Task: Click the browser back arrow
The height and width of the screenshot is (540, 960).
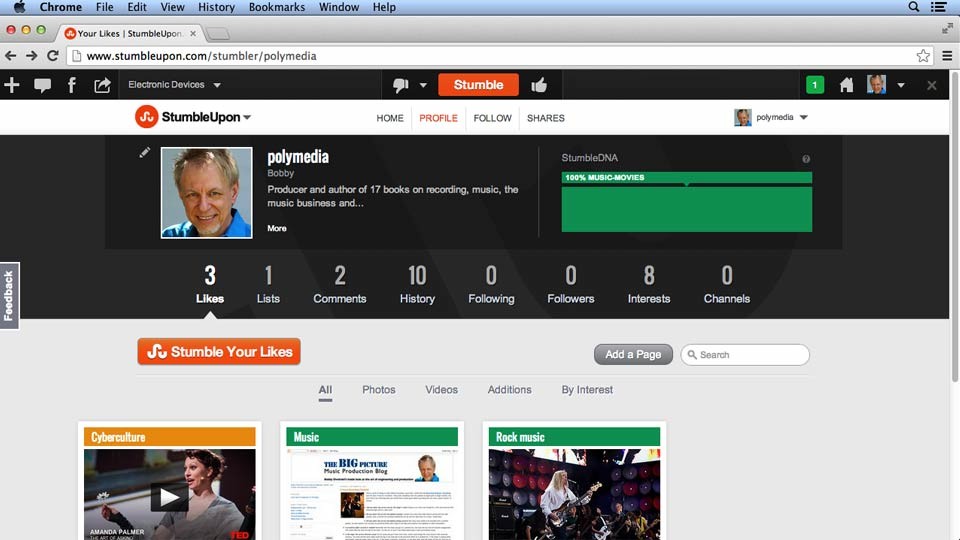Action: click(x=10, y=56)
